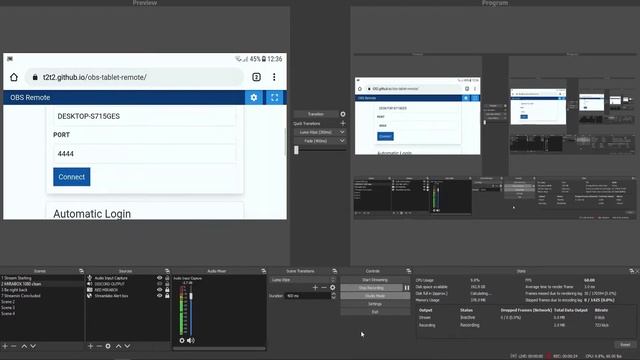Open Scene Transitions type combo box

point(302,280)
